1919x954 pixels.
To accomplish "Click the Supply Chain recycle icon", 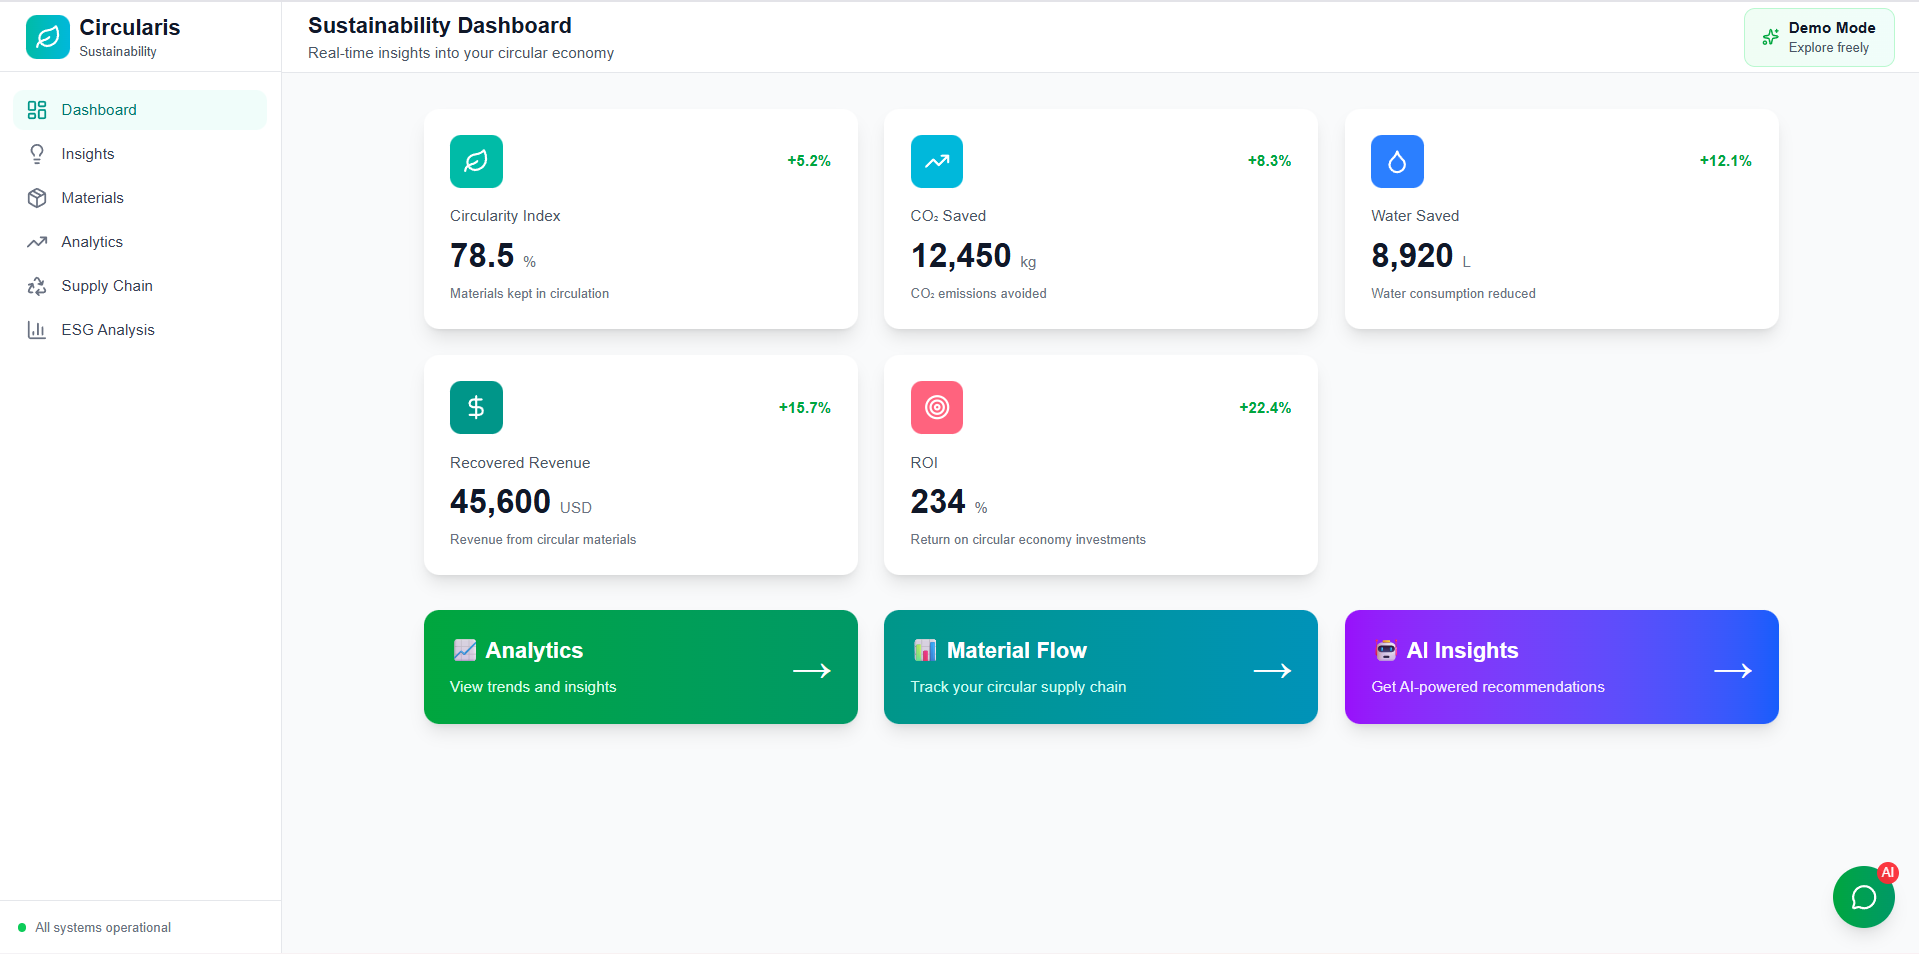I will (x=37, y=286).
